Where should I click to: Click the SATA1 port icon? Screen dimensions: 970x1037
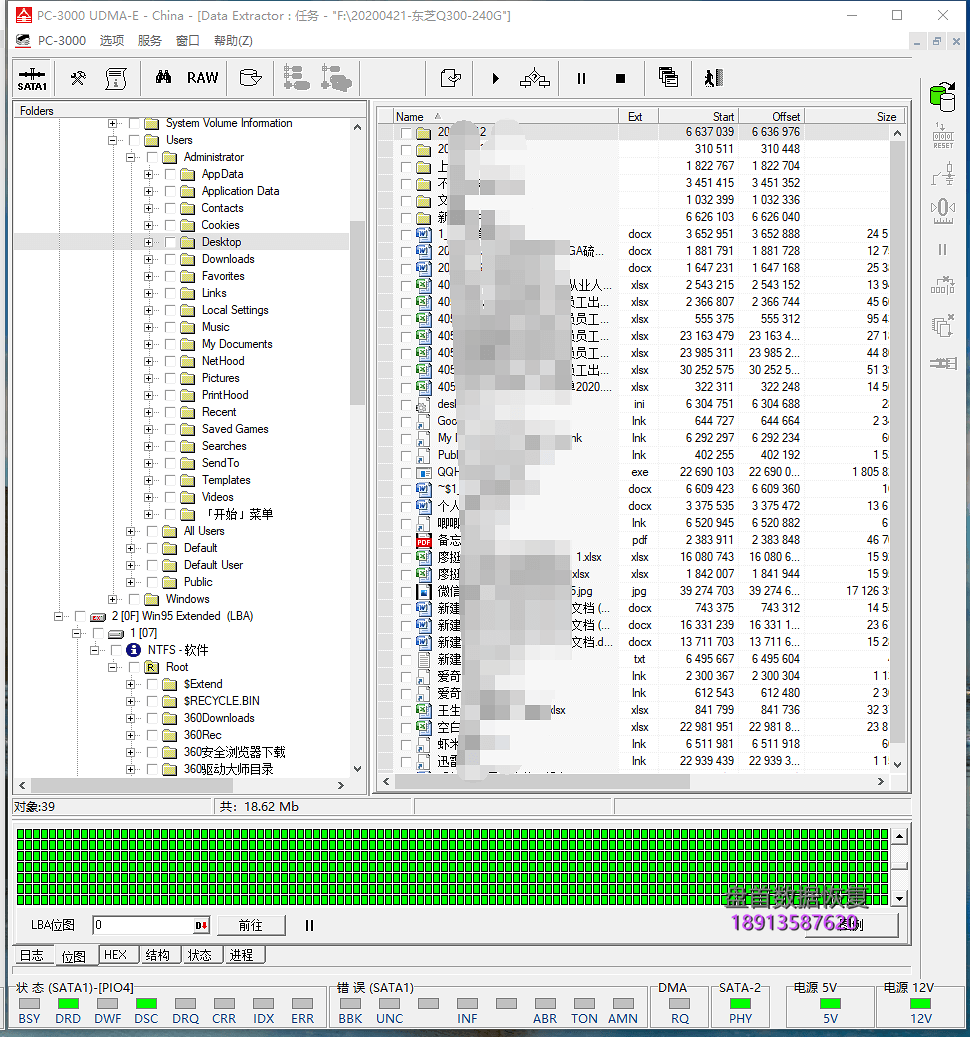pos(32,78)
